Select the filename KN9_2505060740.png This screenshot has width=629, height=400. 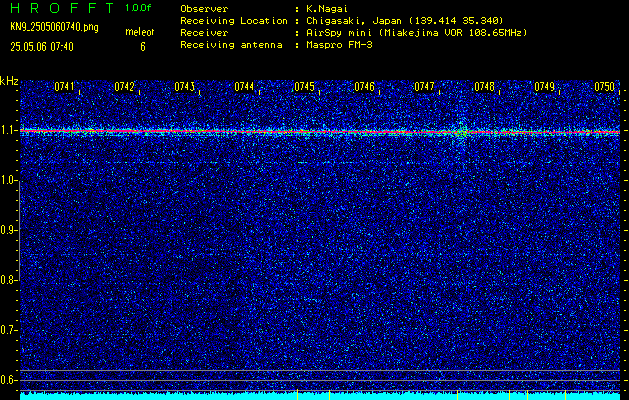[54, 27]
